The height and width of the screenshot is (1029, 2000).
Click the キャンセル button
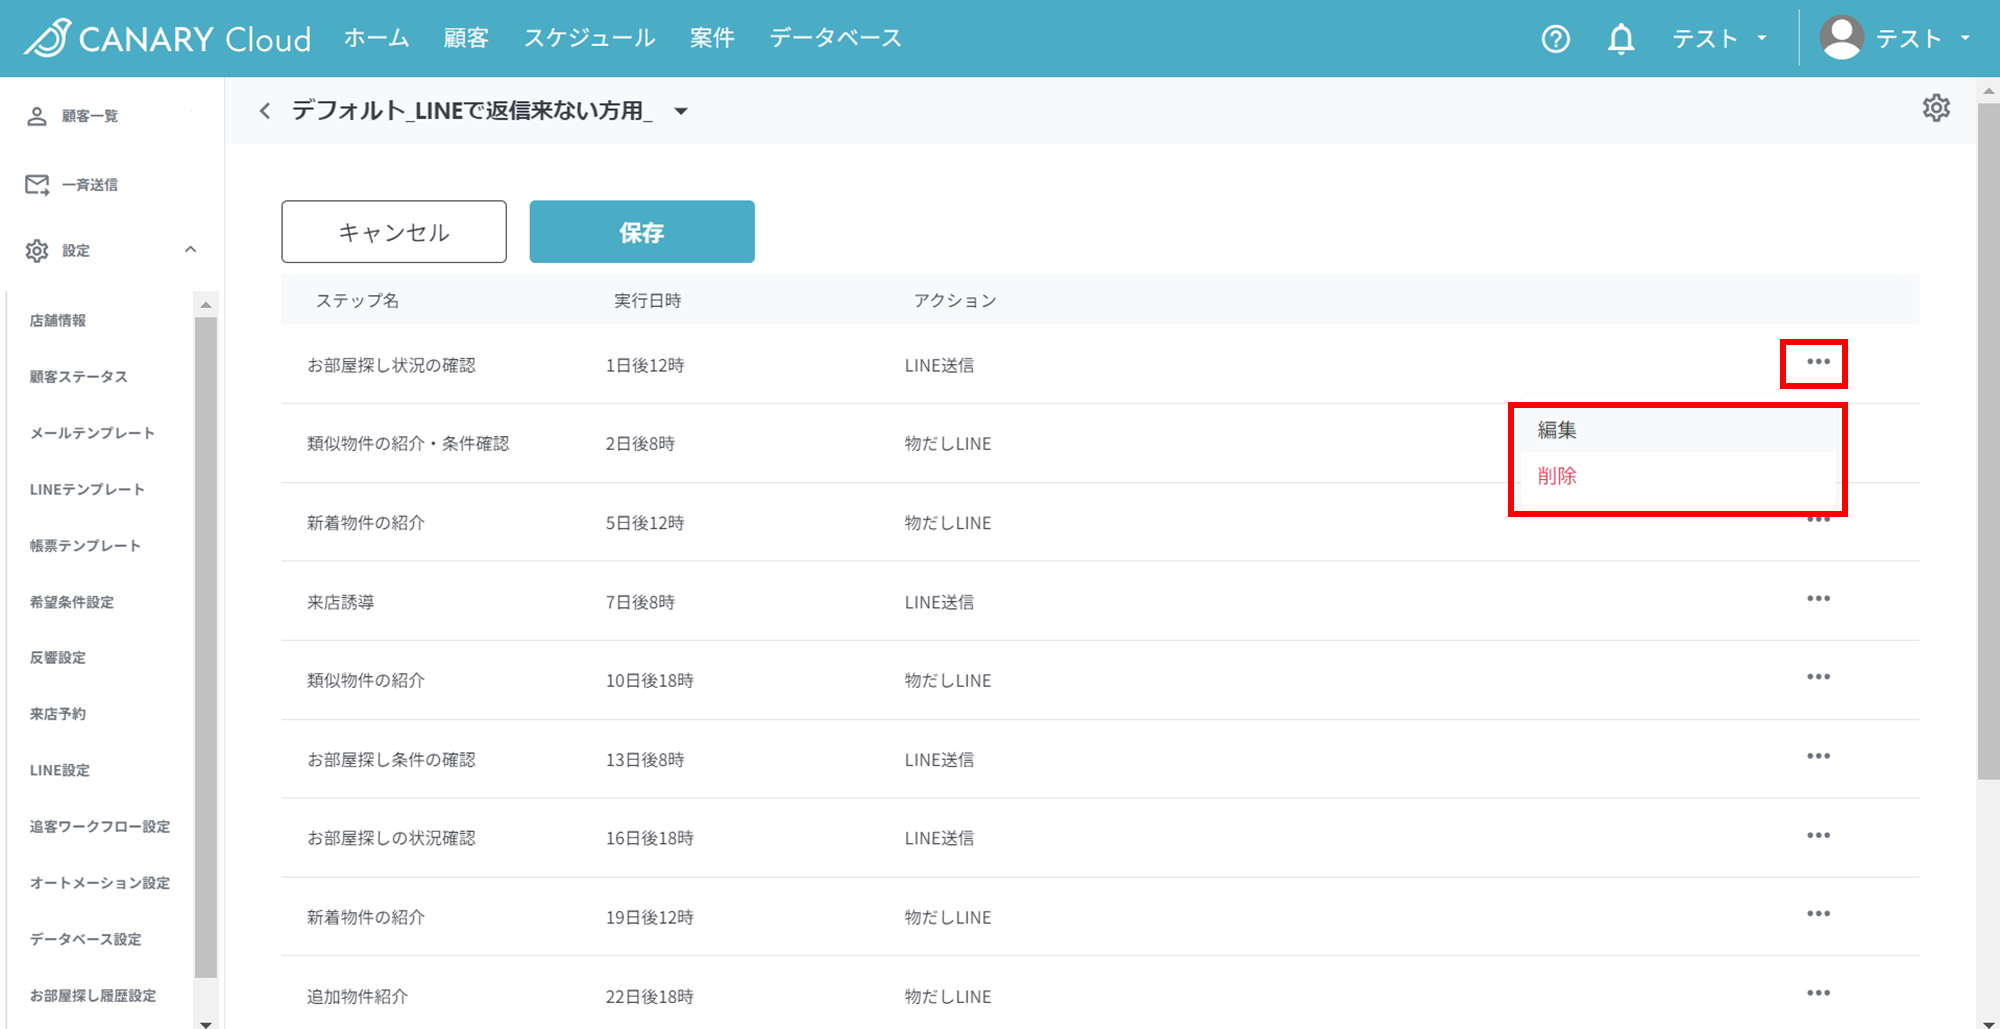[394, 232]
